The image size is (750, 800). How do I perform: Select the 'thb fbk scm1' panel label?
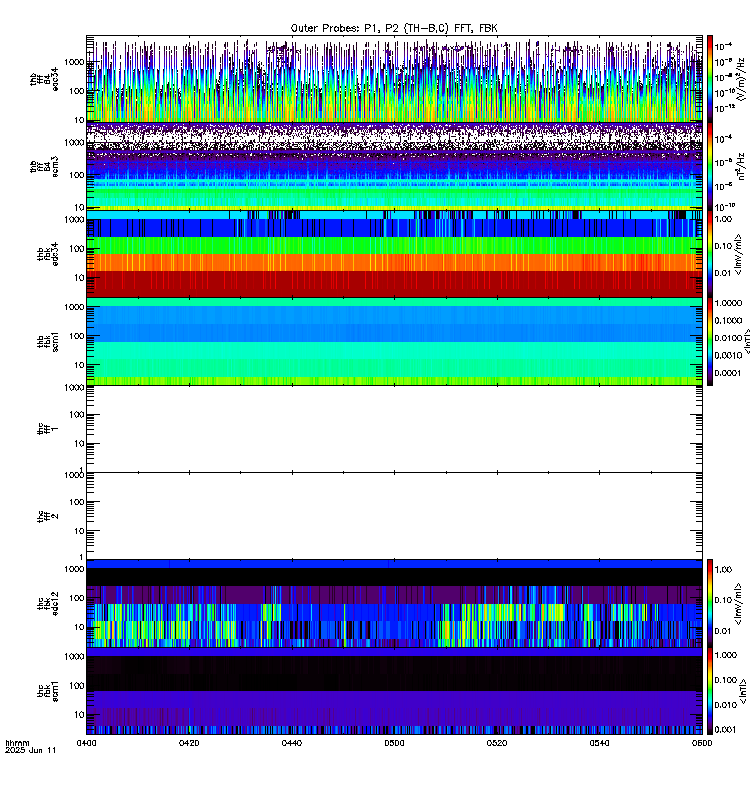click(48, 342)
